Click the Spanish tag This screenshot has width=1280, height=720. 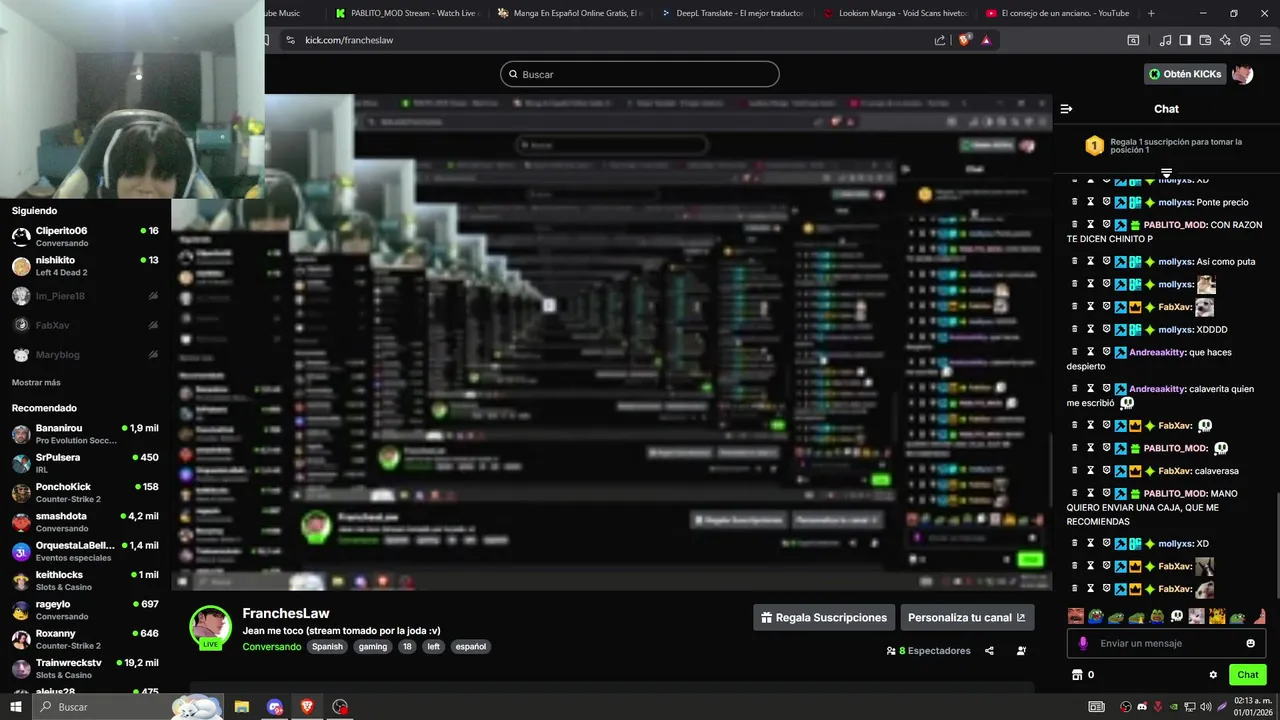(x=327, y=647)
